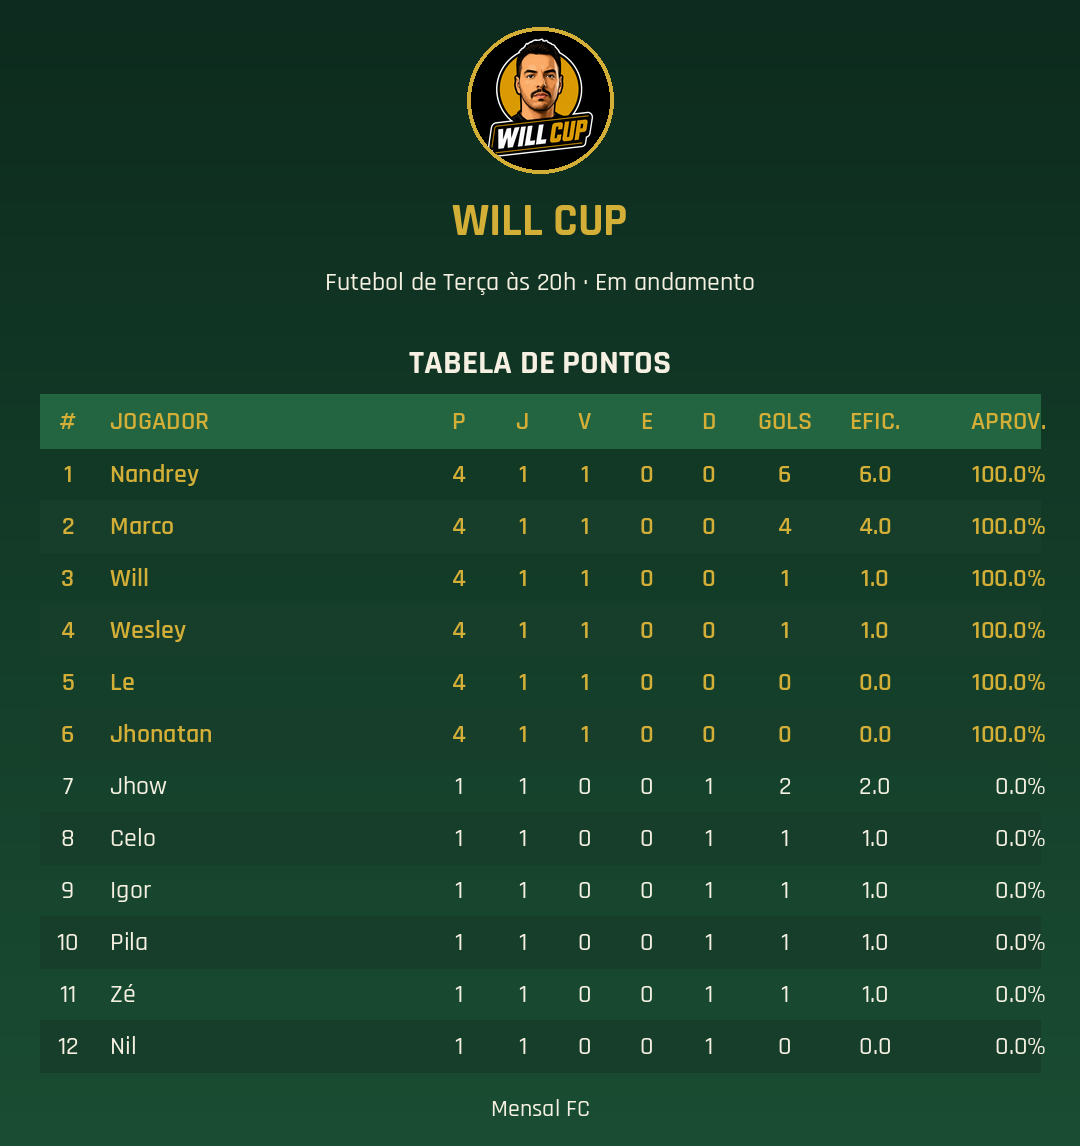The image size is (1080, 1146).
Task: Click the GOLS column header
Action: [x=785, y=422]
